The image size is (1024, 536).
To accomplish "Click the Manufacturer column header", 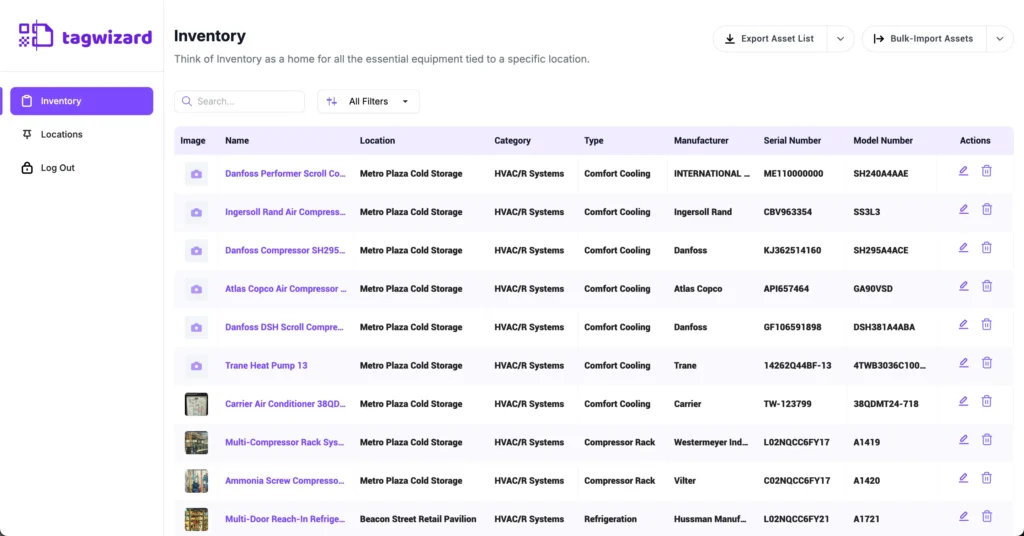I will [701, 140].
